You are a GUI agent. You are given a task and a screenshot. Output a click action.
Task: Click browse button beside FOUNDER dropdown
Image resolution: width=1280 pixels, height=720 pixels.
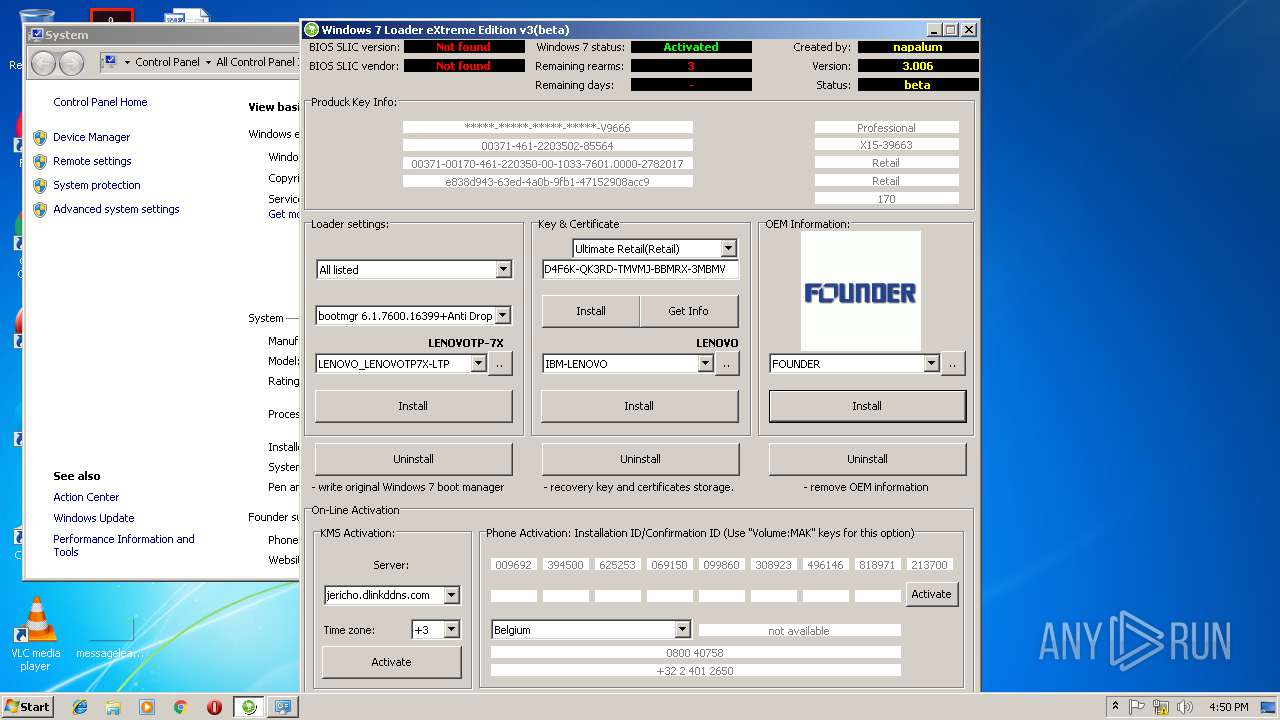click(953, 364)
